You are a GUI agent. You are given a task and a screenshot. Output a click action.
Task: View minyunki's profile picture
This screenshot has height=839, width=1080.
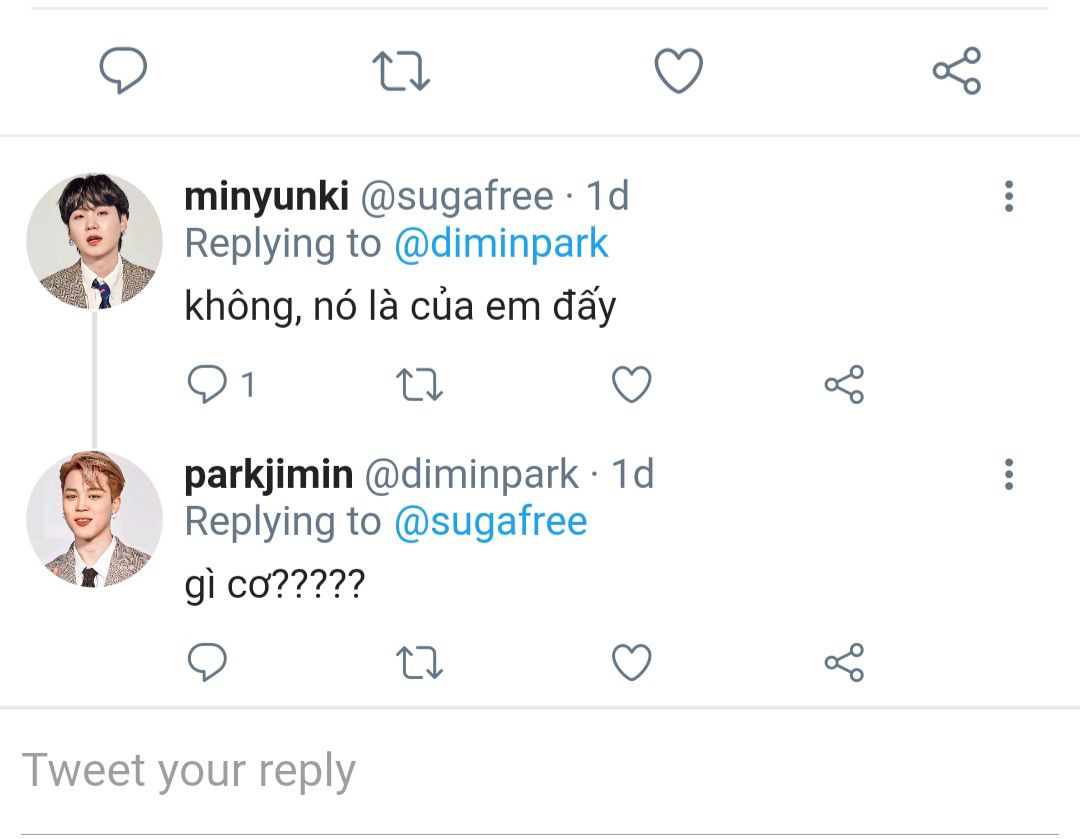pyautogui.click(x=94, y=241)
